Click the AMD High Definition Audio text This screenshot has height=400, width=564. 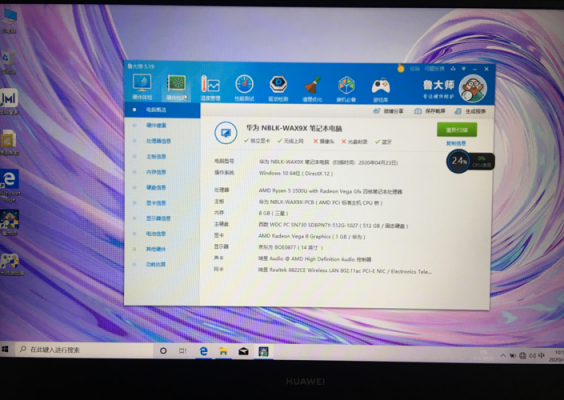pos(314,259)
